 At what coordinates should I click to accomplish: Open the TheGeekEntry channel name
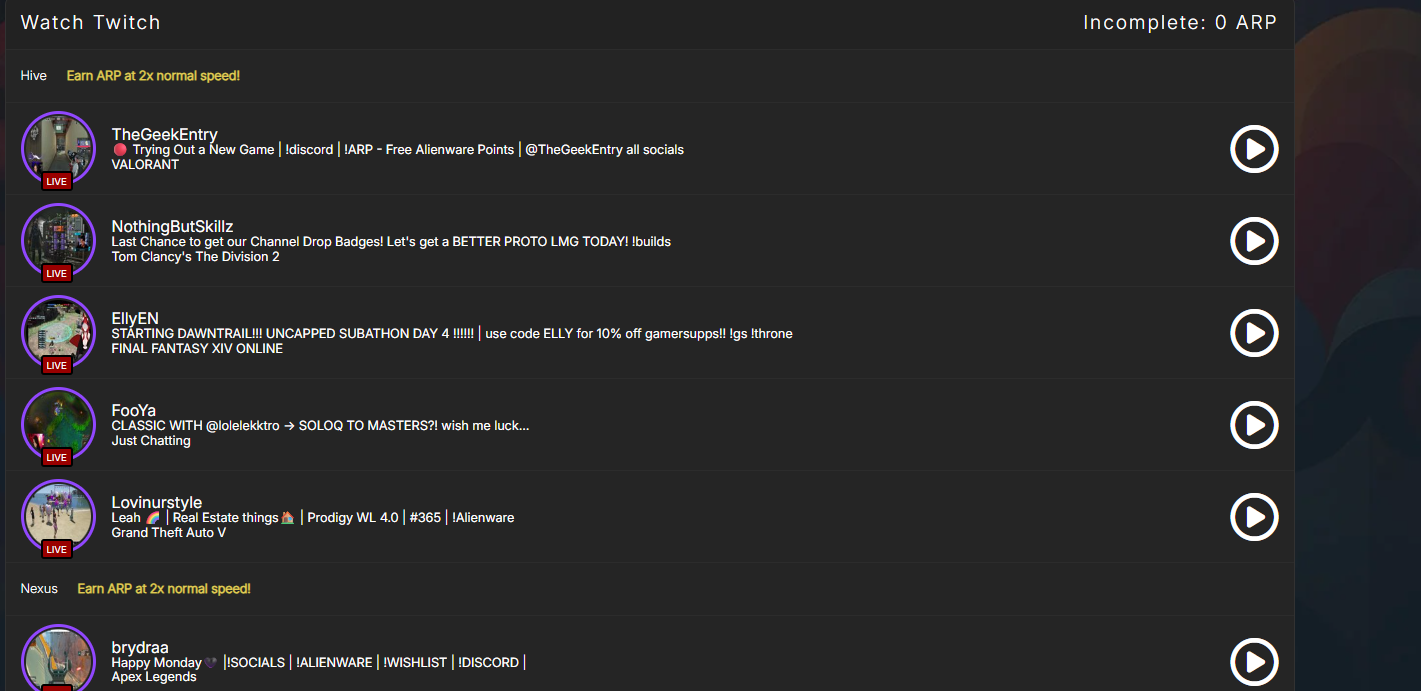pyautogui.click(x=164, y=134)
